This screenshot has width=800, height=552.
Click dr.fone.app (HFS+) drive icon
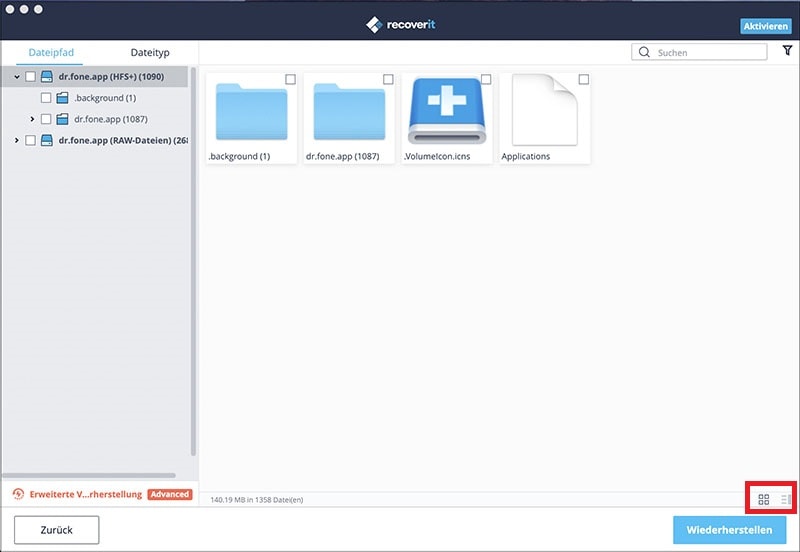coord(47,77)
